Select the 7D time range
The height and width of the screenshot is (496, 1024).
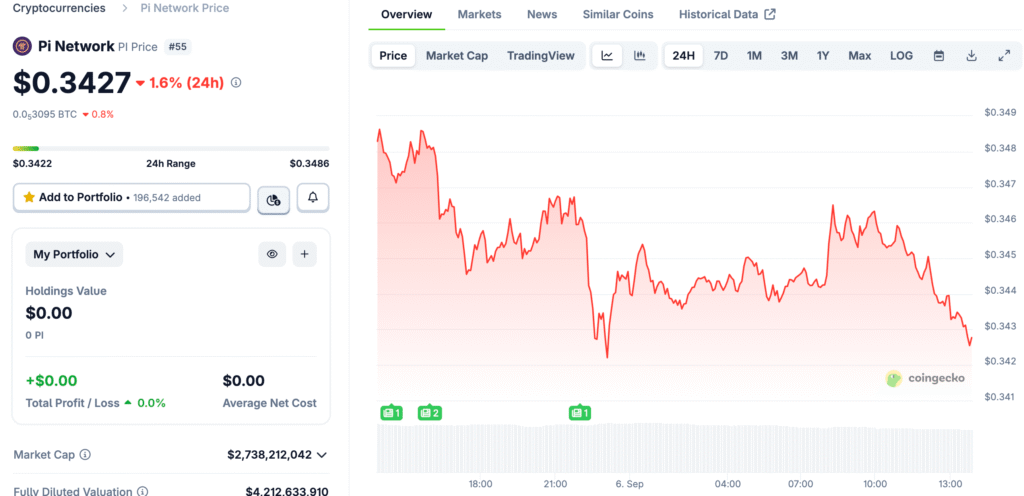click(x=720, y=56)
